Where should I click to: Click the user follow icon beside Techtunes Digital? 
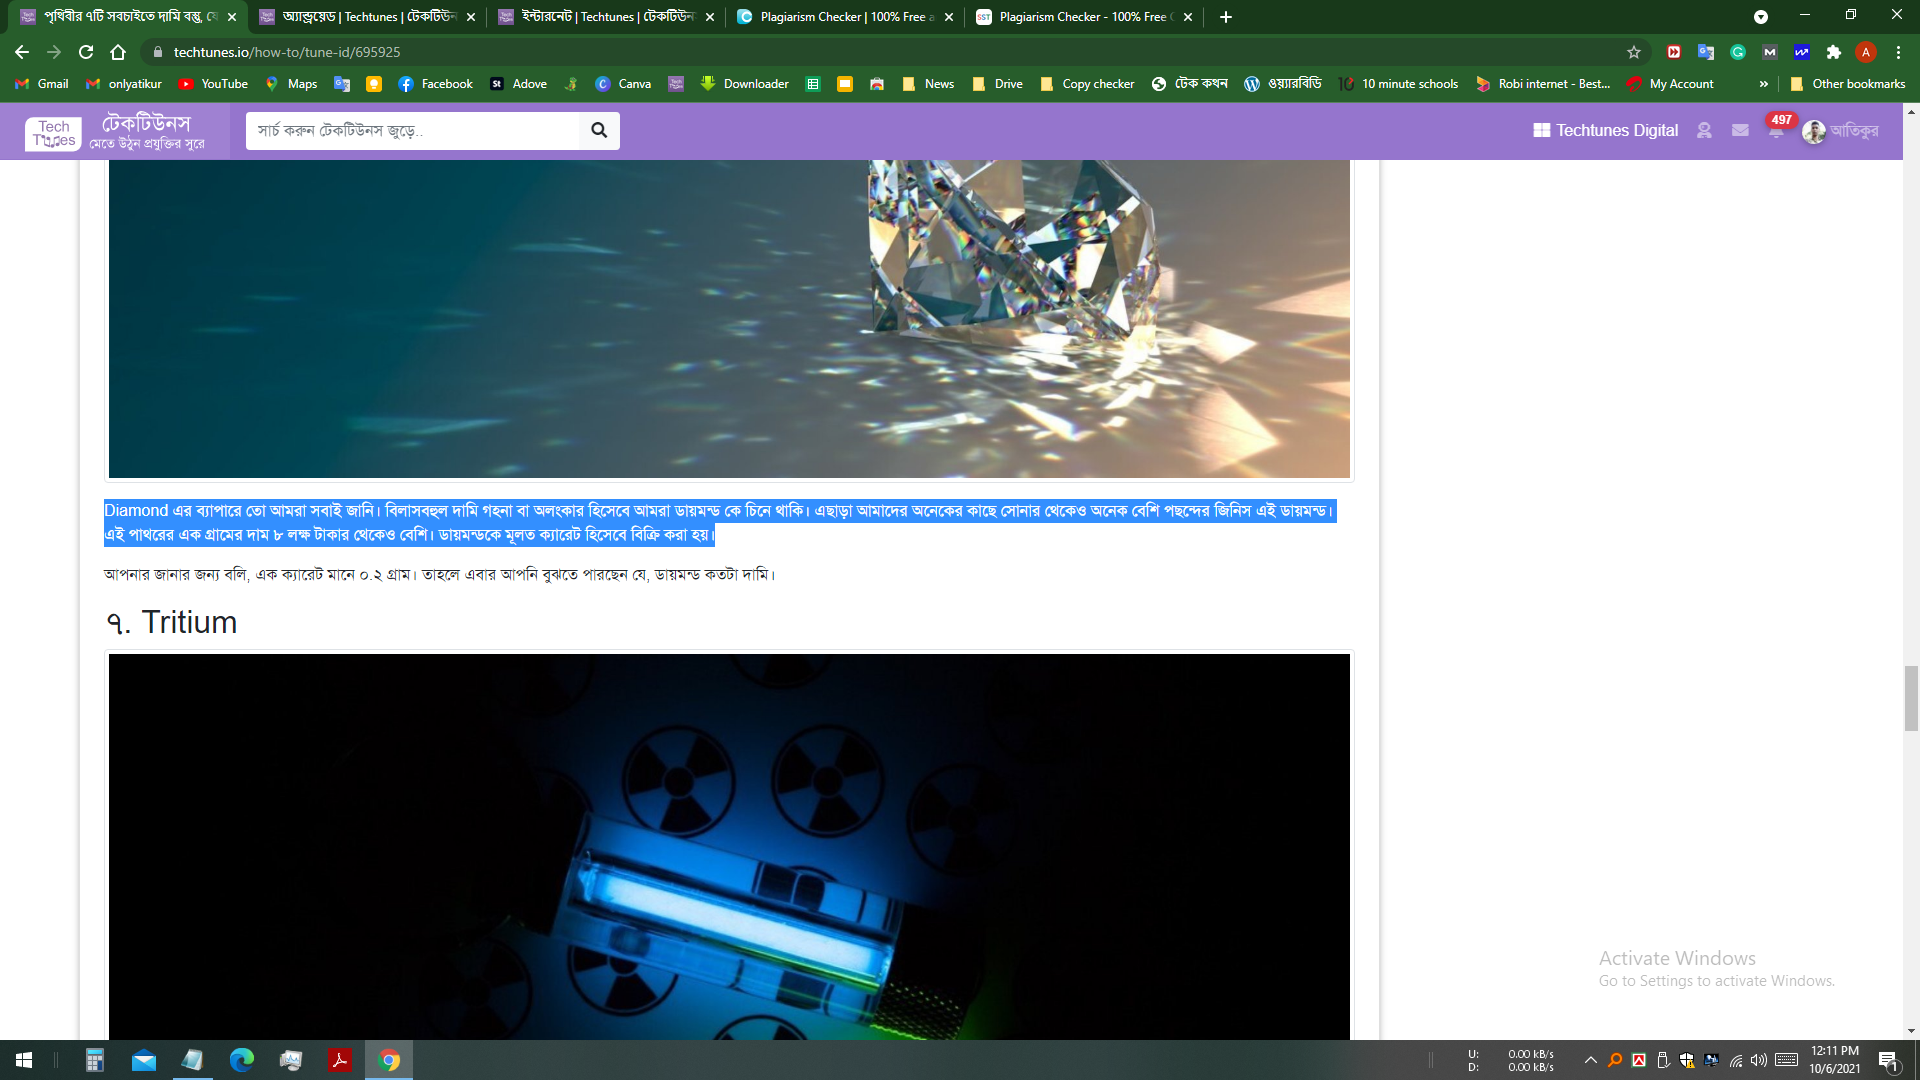coord(1704,130)
